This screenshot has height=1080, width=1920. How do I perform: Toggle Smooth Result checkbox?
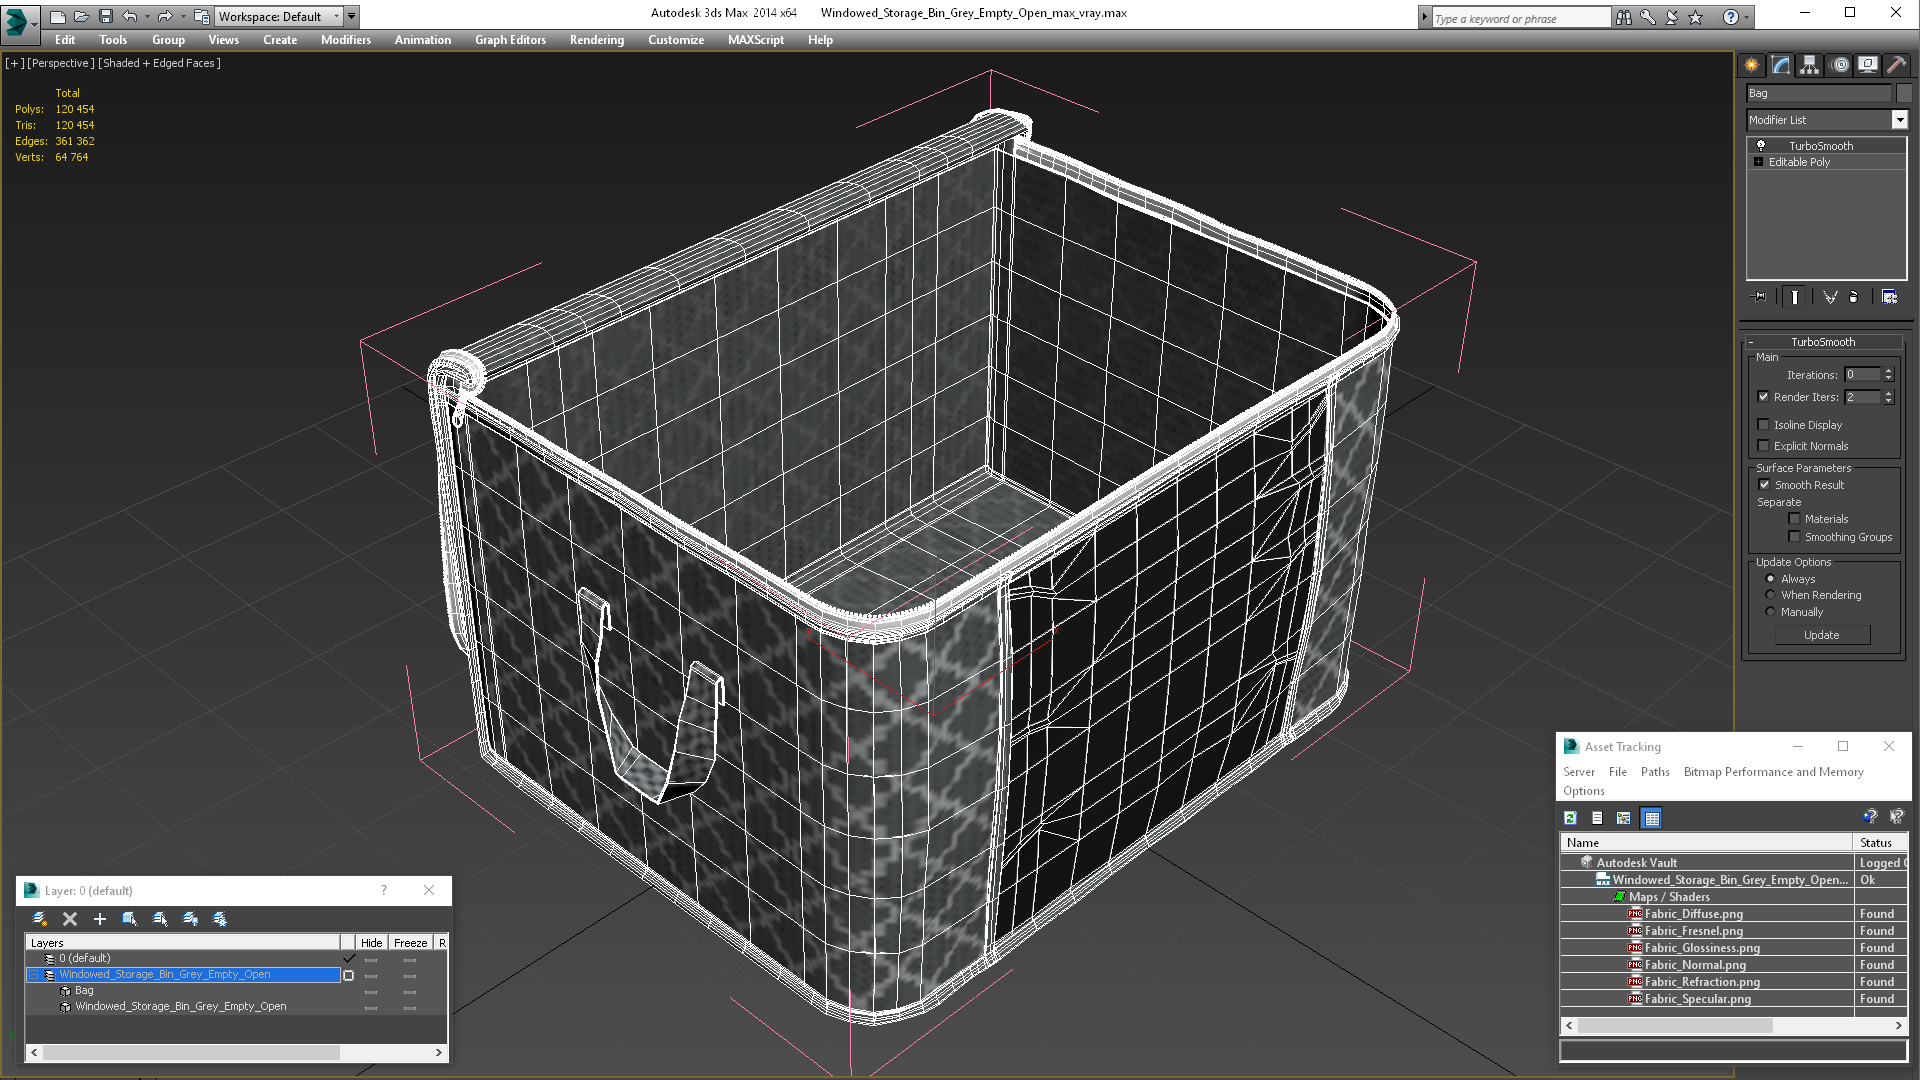pos(1764,485)
